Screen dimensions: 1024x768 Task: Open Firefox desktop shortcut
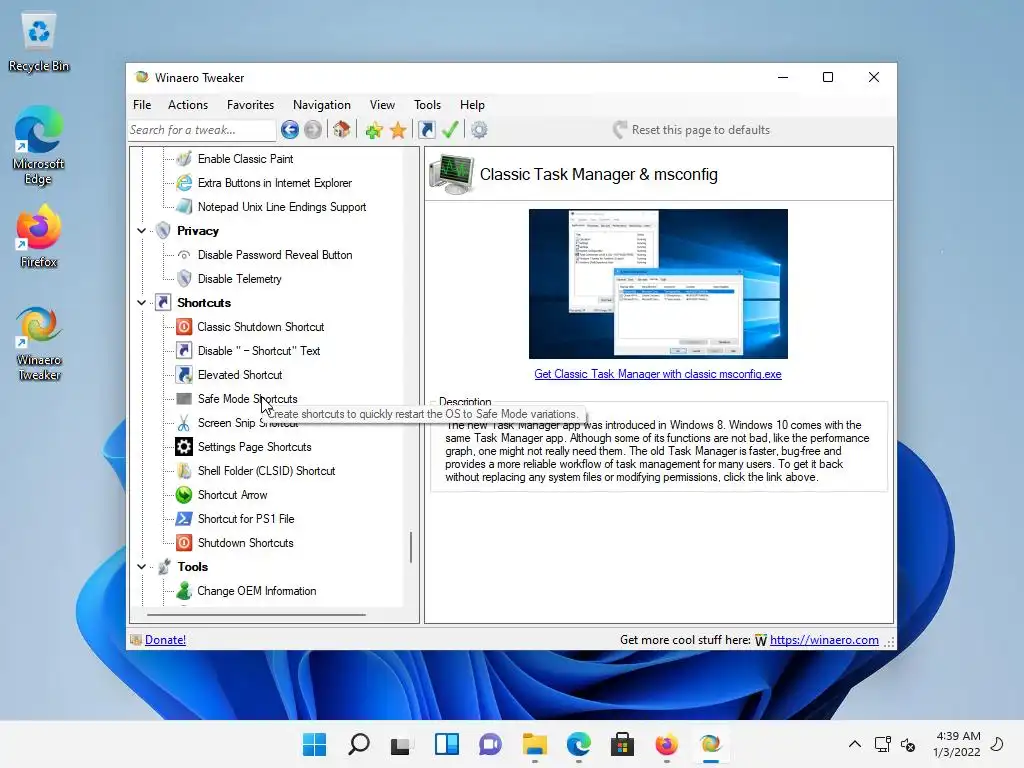pyautogui.click(x=39, y=236)
